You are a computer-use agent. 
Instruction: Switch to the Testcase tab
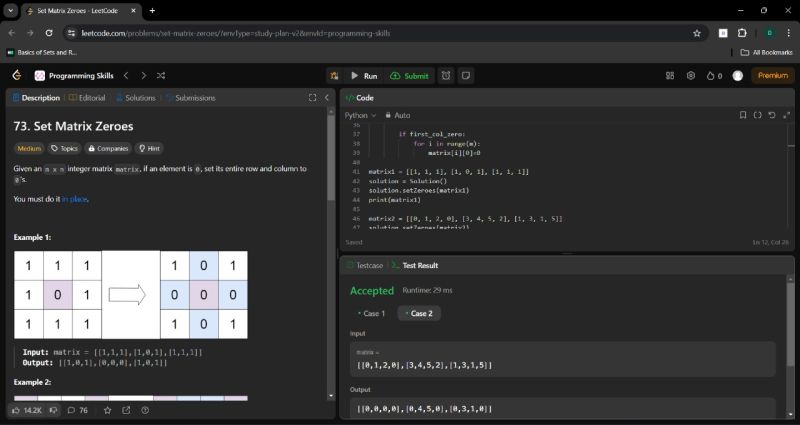364,265
